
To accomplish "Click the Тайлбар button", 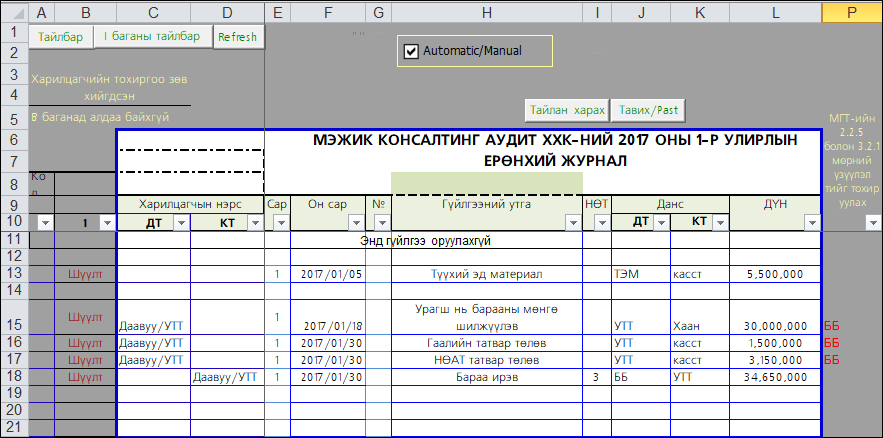I will (61, 37).
